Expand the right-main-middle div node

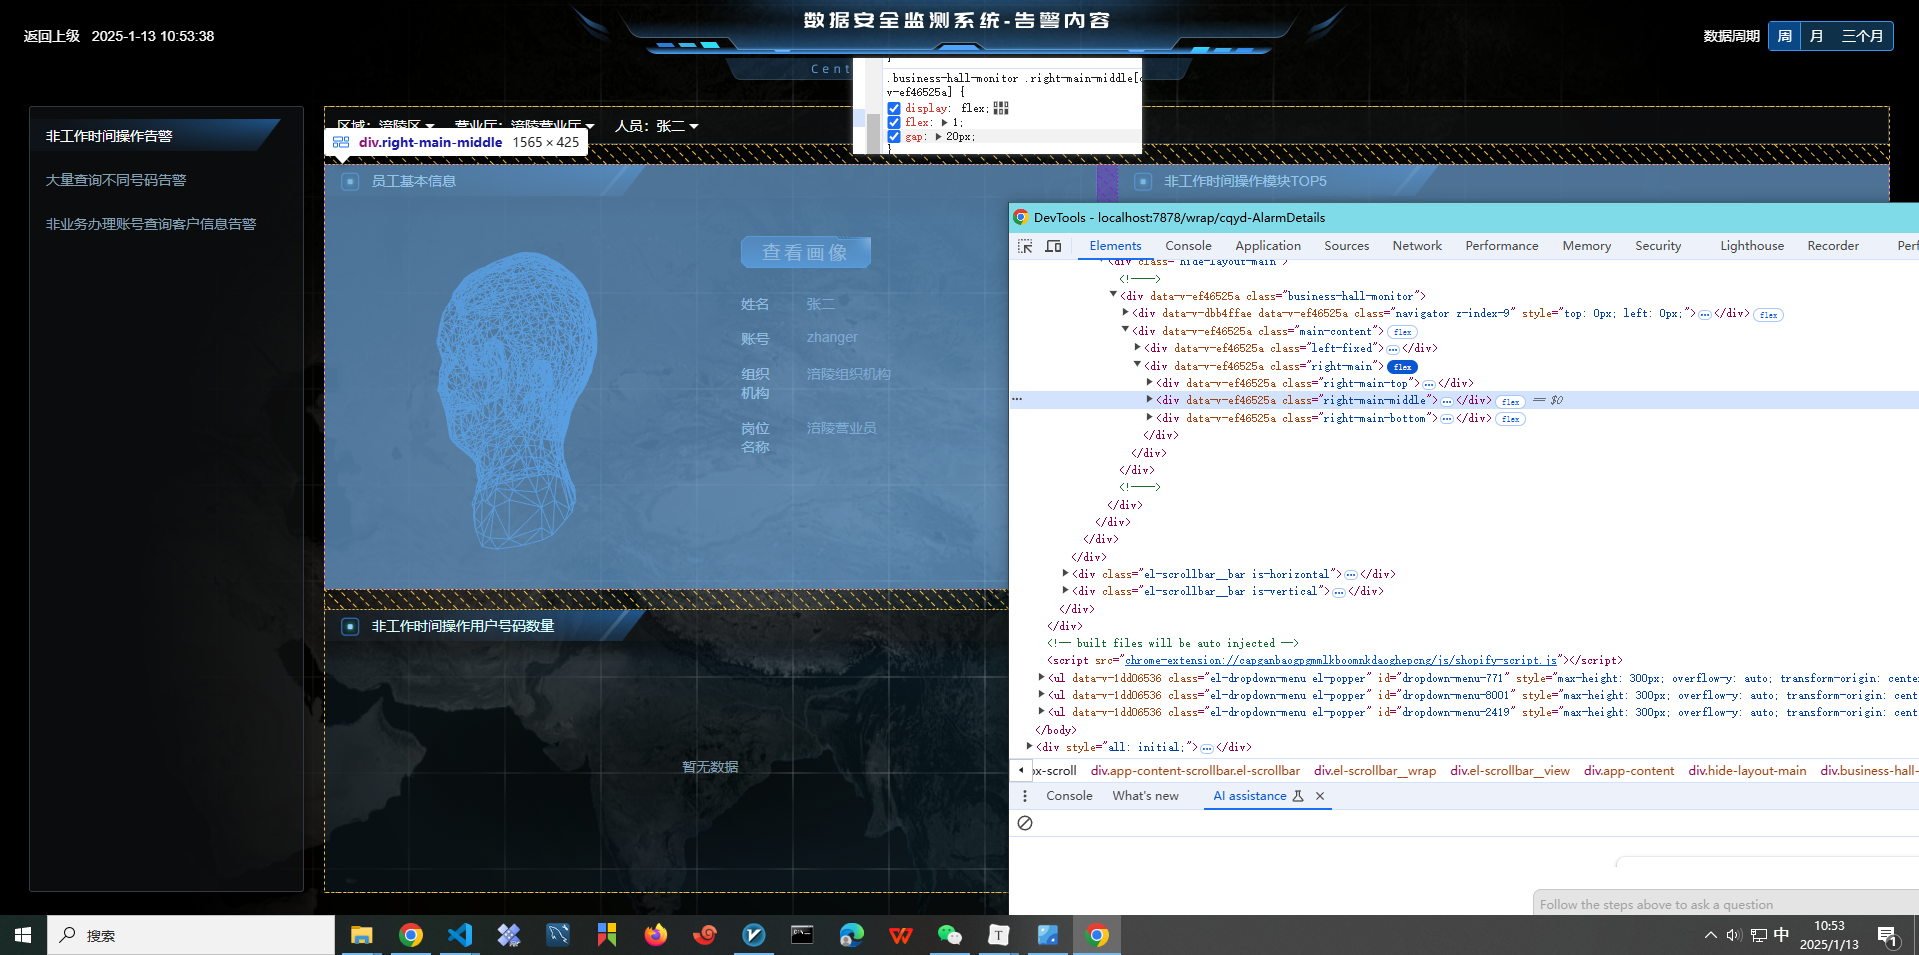(1149, 400)
